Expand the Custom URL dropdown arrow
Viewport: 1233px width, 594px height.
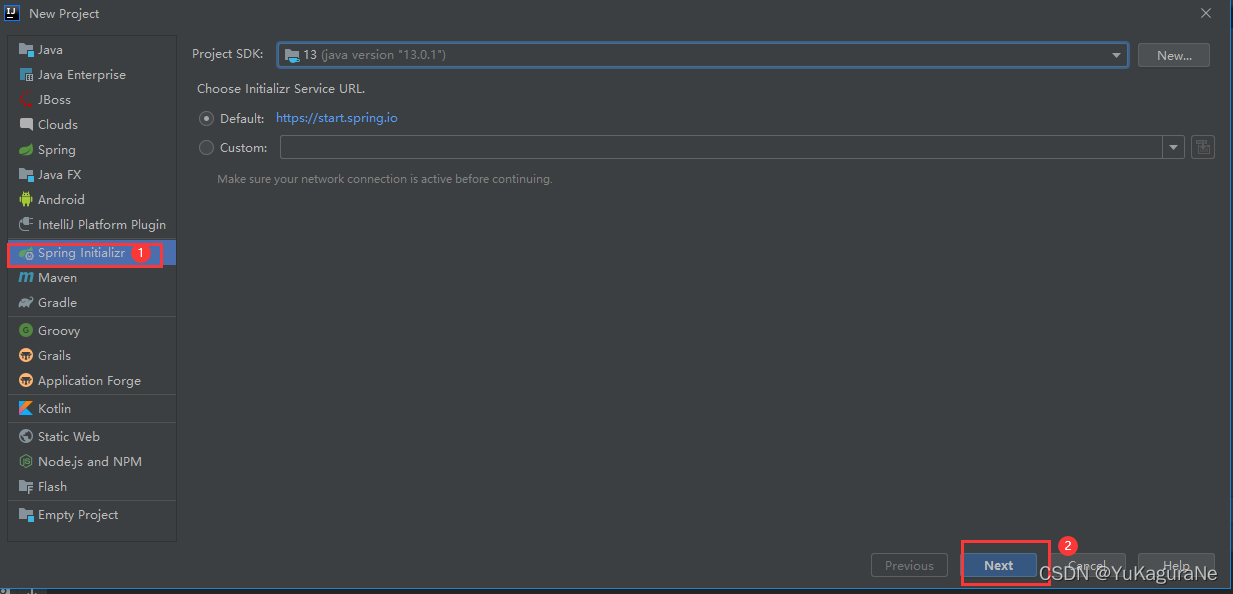tap(1173, 148)
